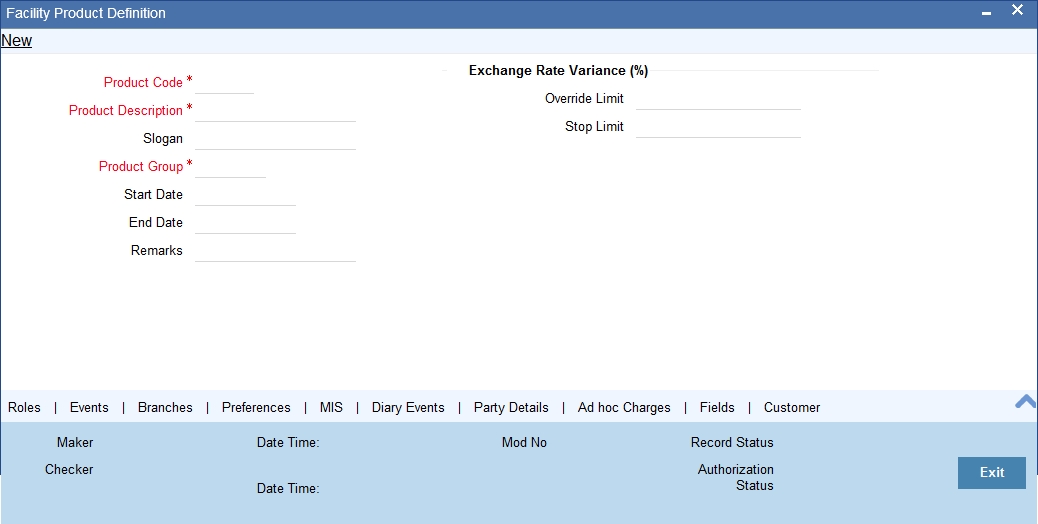Open the Fields sub-screen
This screenshot has height=524, width=1038.
click(x=718, y=408)
